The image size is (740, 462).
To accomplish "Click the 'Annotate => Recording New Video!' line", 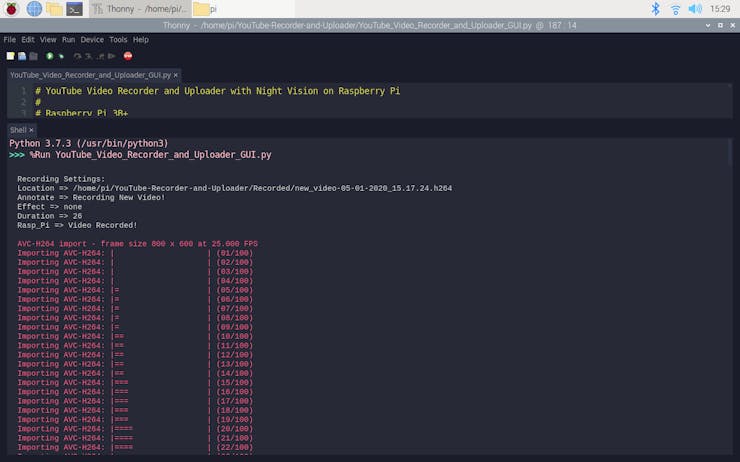I will click(91, 198).
